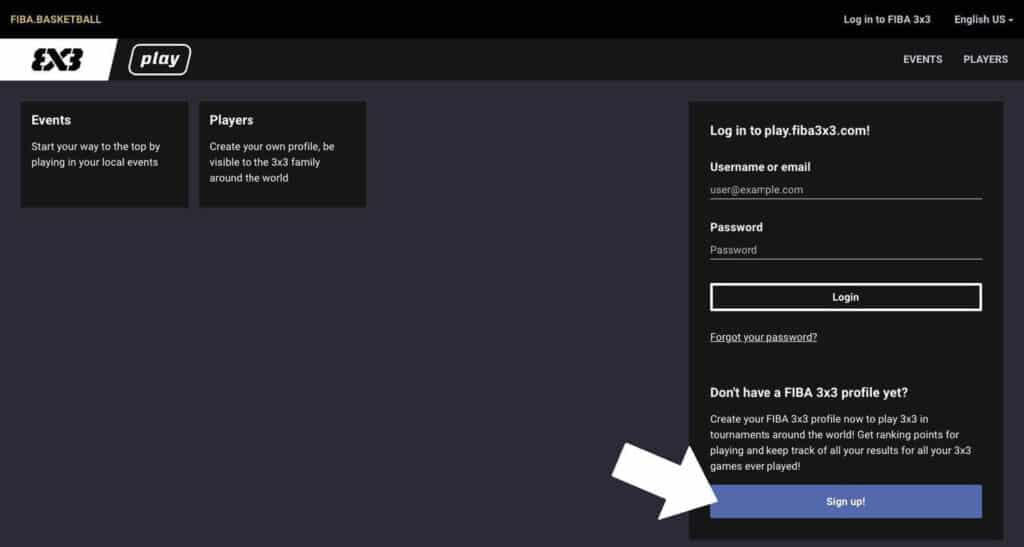Open the Events card
Screen dimensions: 1024x547
[x=104, y=155]
